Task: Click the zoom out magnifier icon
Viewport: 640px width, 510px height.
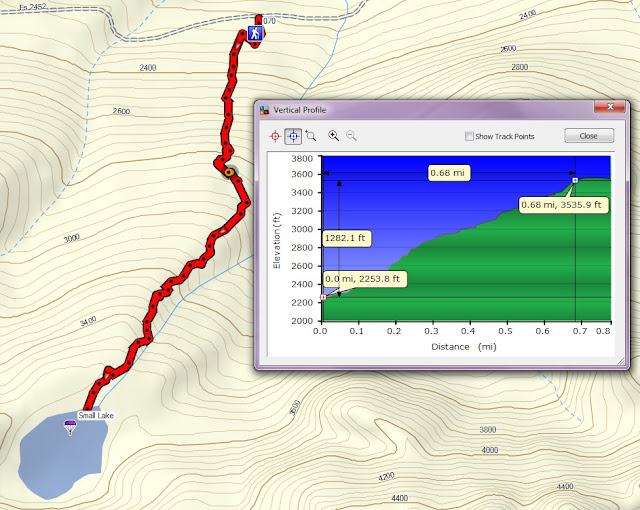Action: tap(351, 135)
